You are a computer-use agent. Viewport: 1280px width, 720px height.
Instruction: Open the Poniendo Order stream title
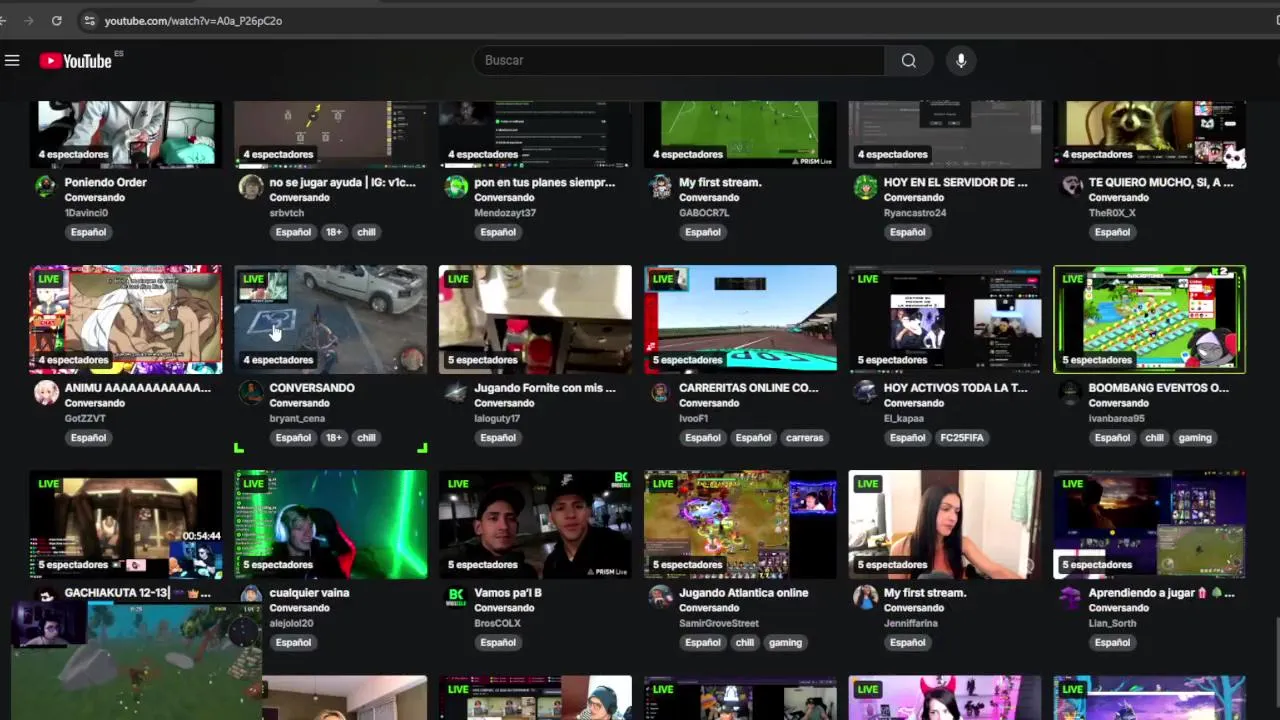(x=105, y=183)
